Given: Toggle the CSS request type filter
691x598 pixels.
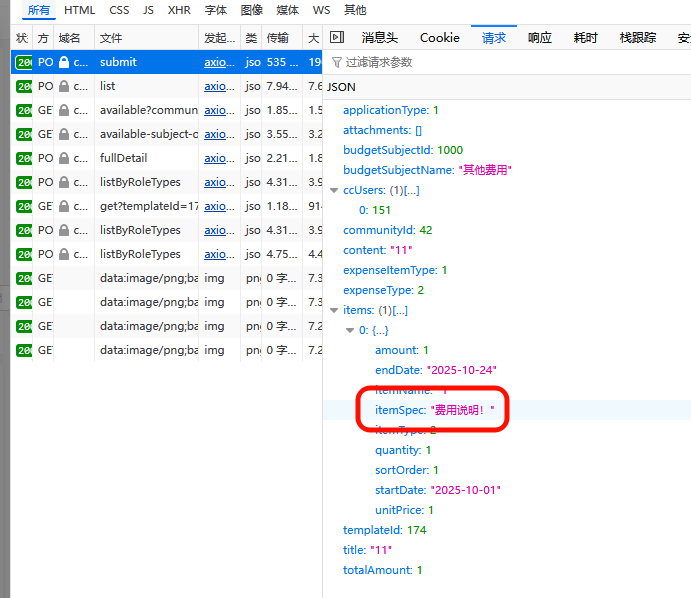Looking at the screenshot, I should point(120,10).
